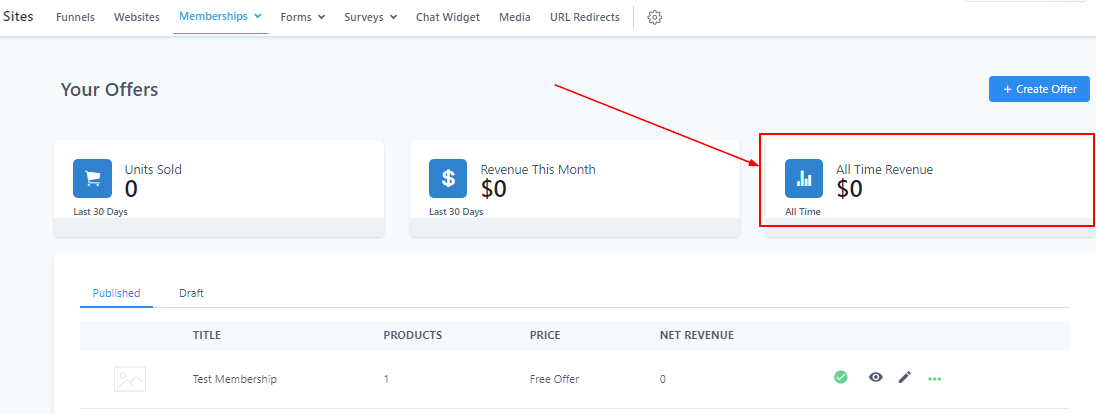Open the Websites section
Image resolution: width=1096 pixels, height=414 pixels.
[136, 17]
